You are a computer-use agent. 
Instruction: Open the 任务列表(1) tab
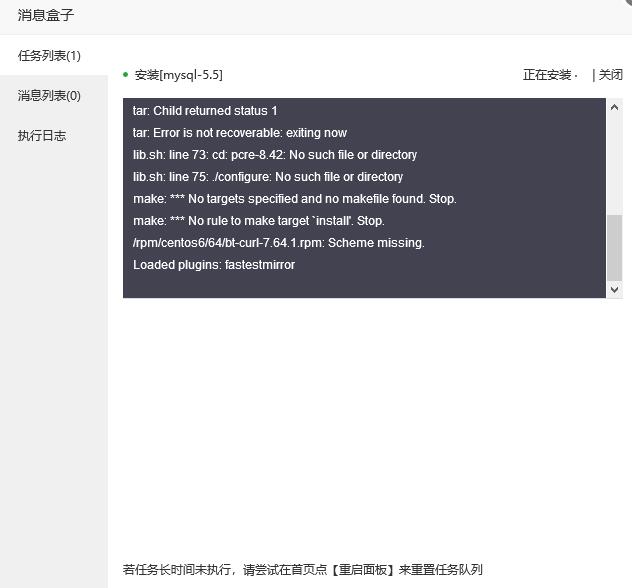(x=49, y=56)
